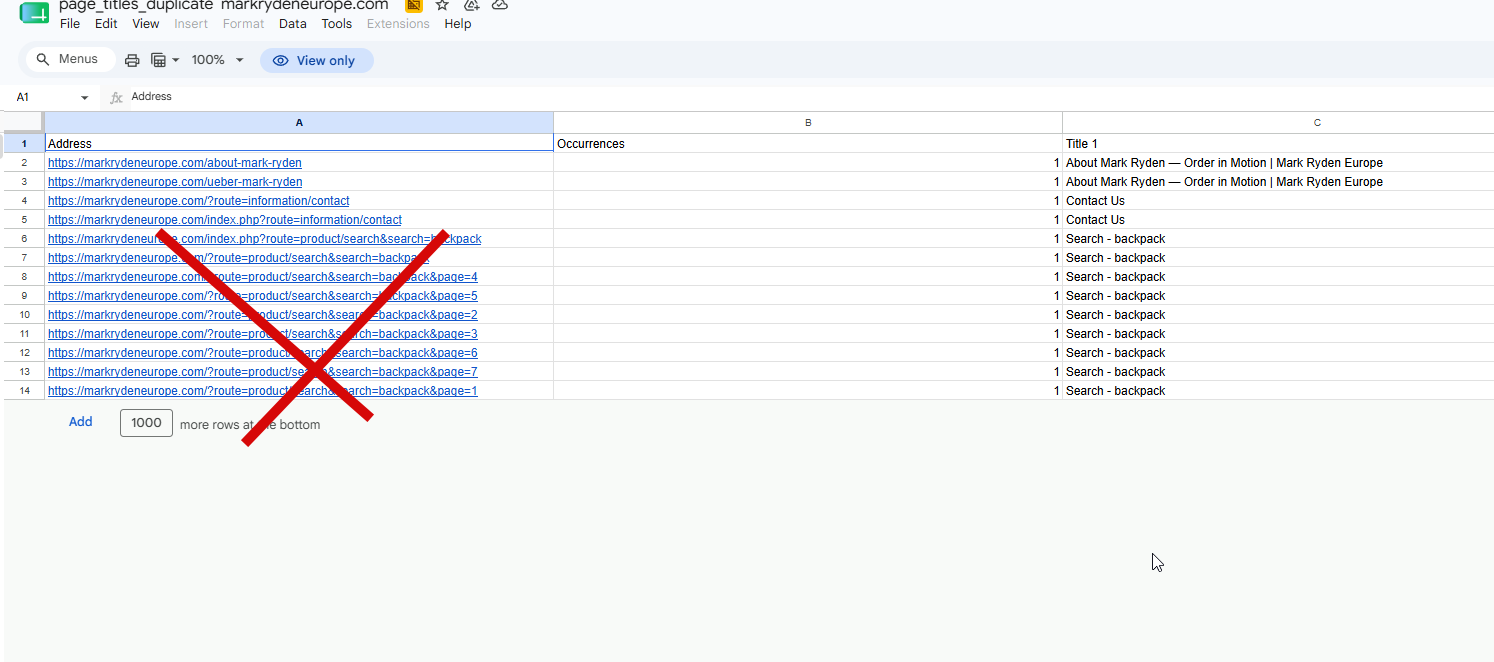Open the backpack&page=4 link
The image size is (1494, 662).
click(x=263, y=277)
